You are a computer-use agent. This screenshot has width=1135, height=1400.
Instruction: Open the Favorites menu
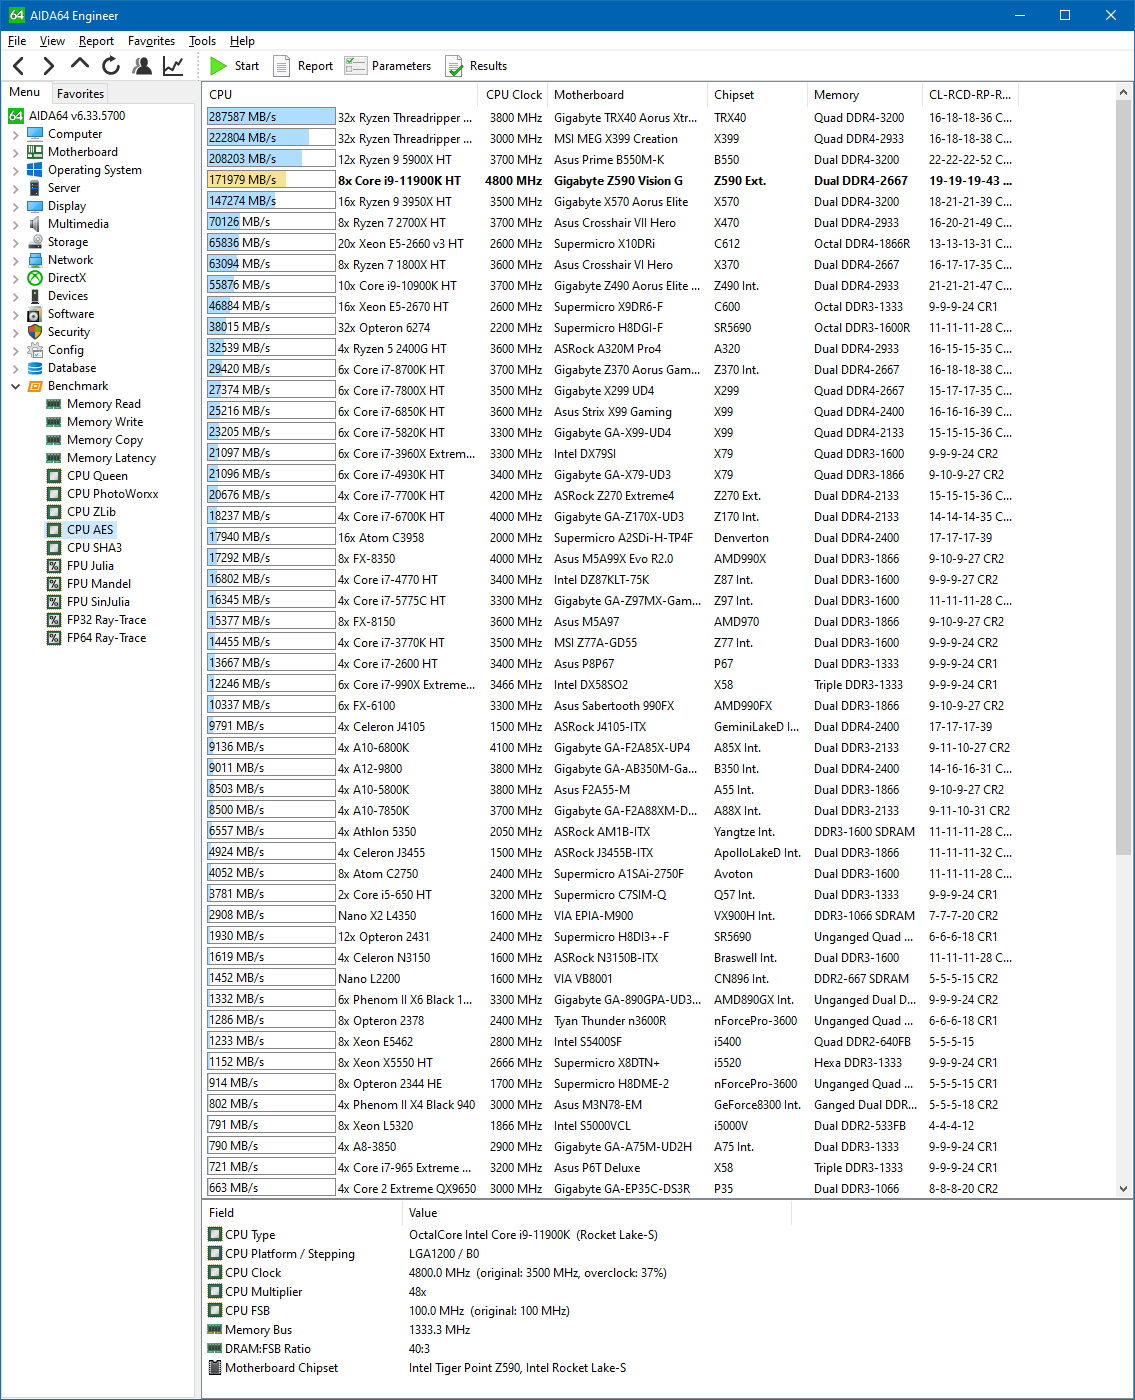151,41
